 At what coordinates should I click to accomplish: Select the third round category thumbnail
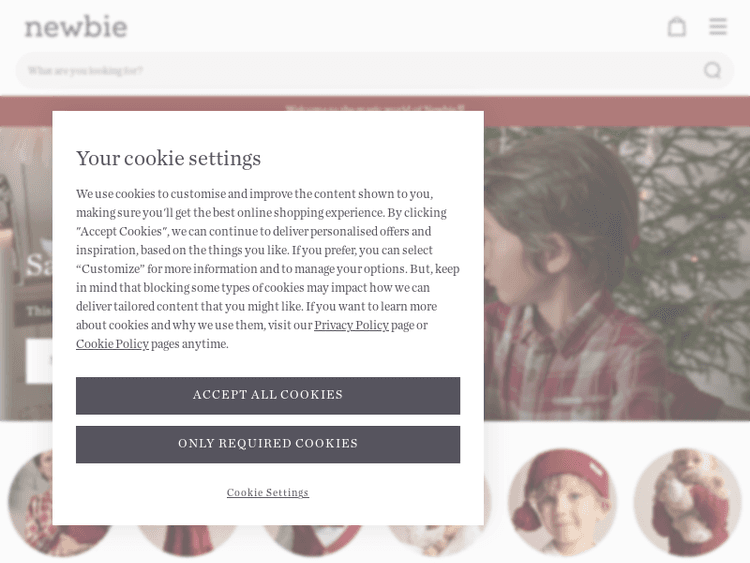point(312,541)
